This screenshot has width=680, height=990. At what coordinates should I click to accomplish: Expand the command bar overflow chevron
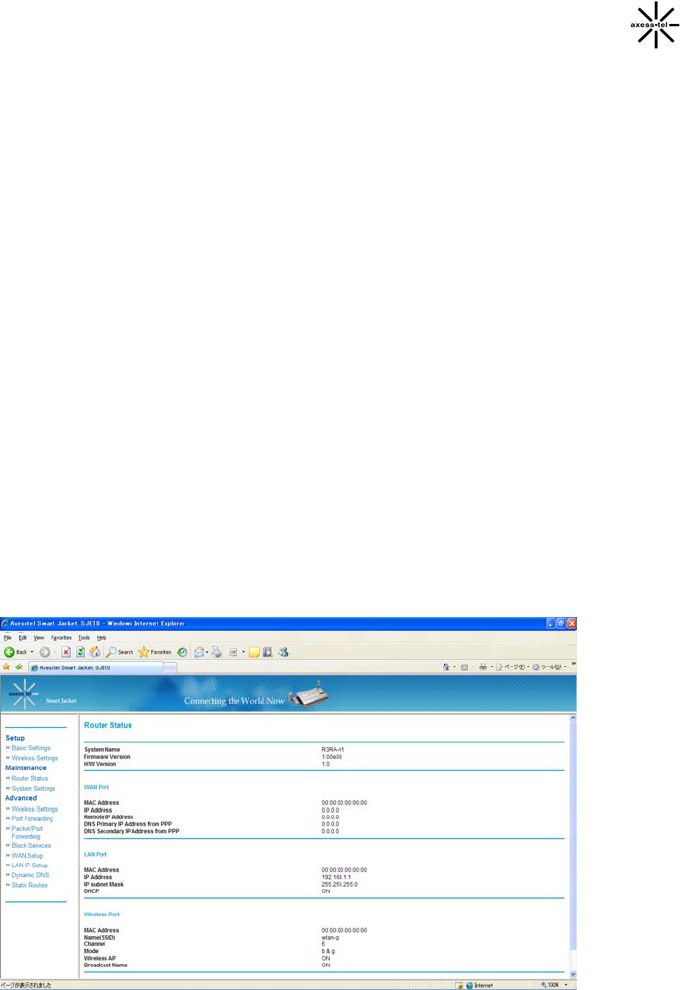click(573, 664)
